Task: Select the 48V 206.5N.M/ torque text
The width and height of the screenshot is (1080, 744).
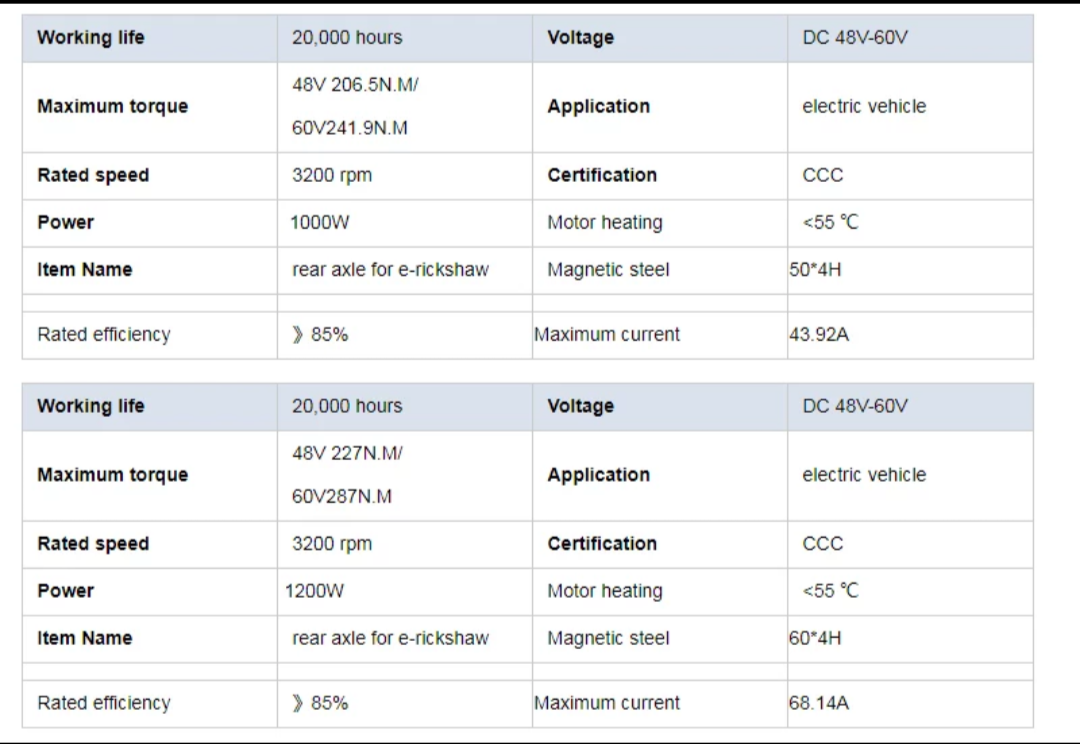Action: (355, 85)
